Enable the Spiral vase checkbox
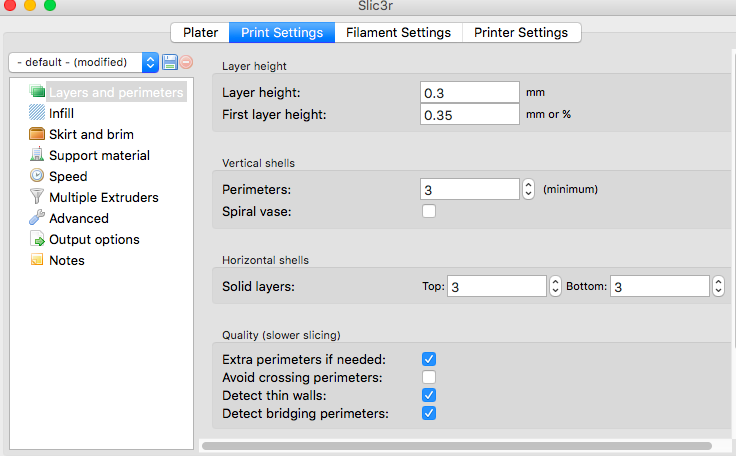The height and width of the screenshot is (456, 736). coord(429,211)
